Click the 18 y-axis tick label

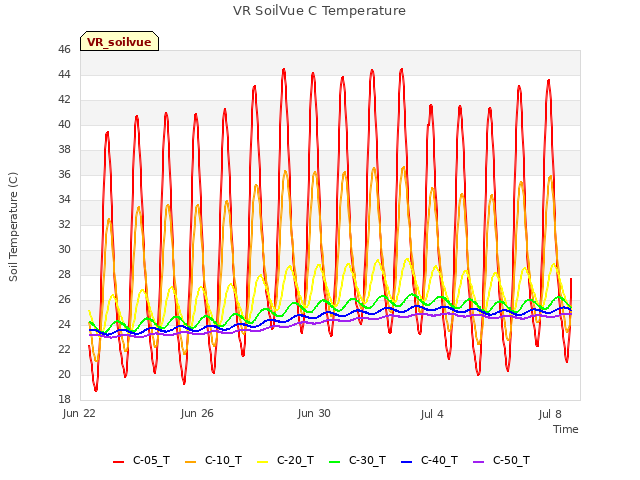[x=64, y=399]
